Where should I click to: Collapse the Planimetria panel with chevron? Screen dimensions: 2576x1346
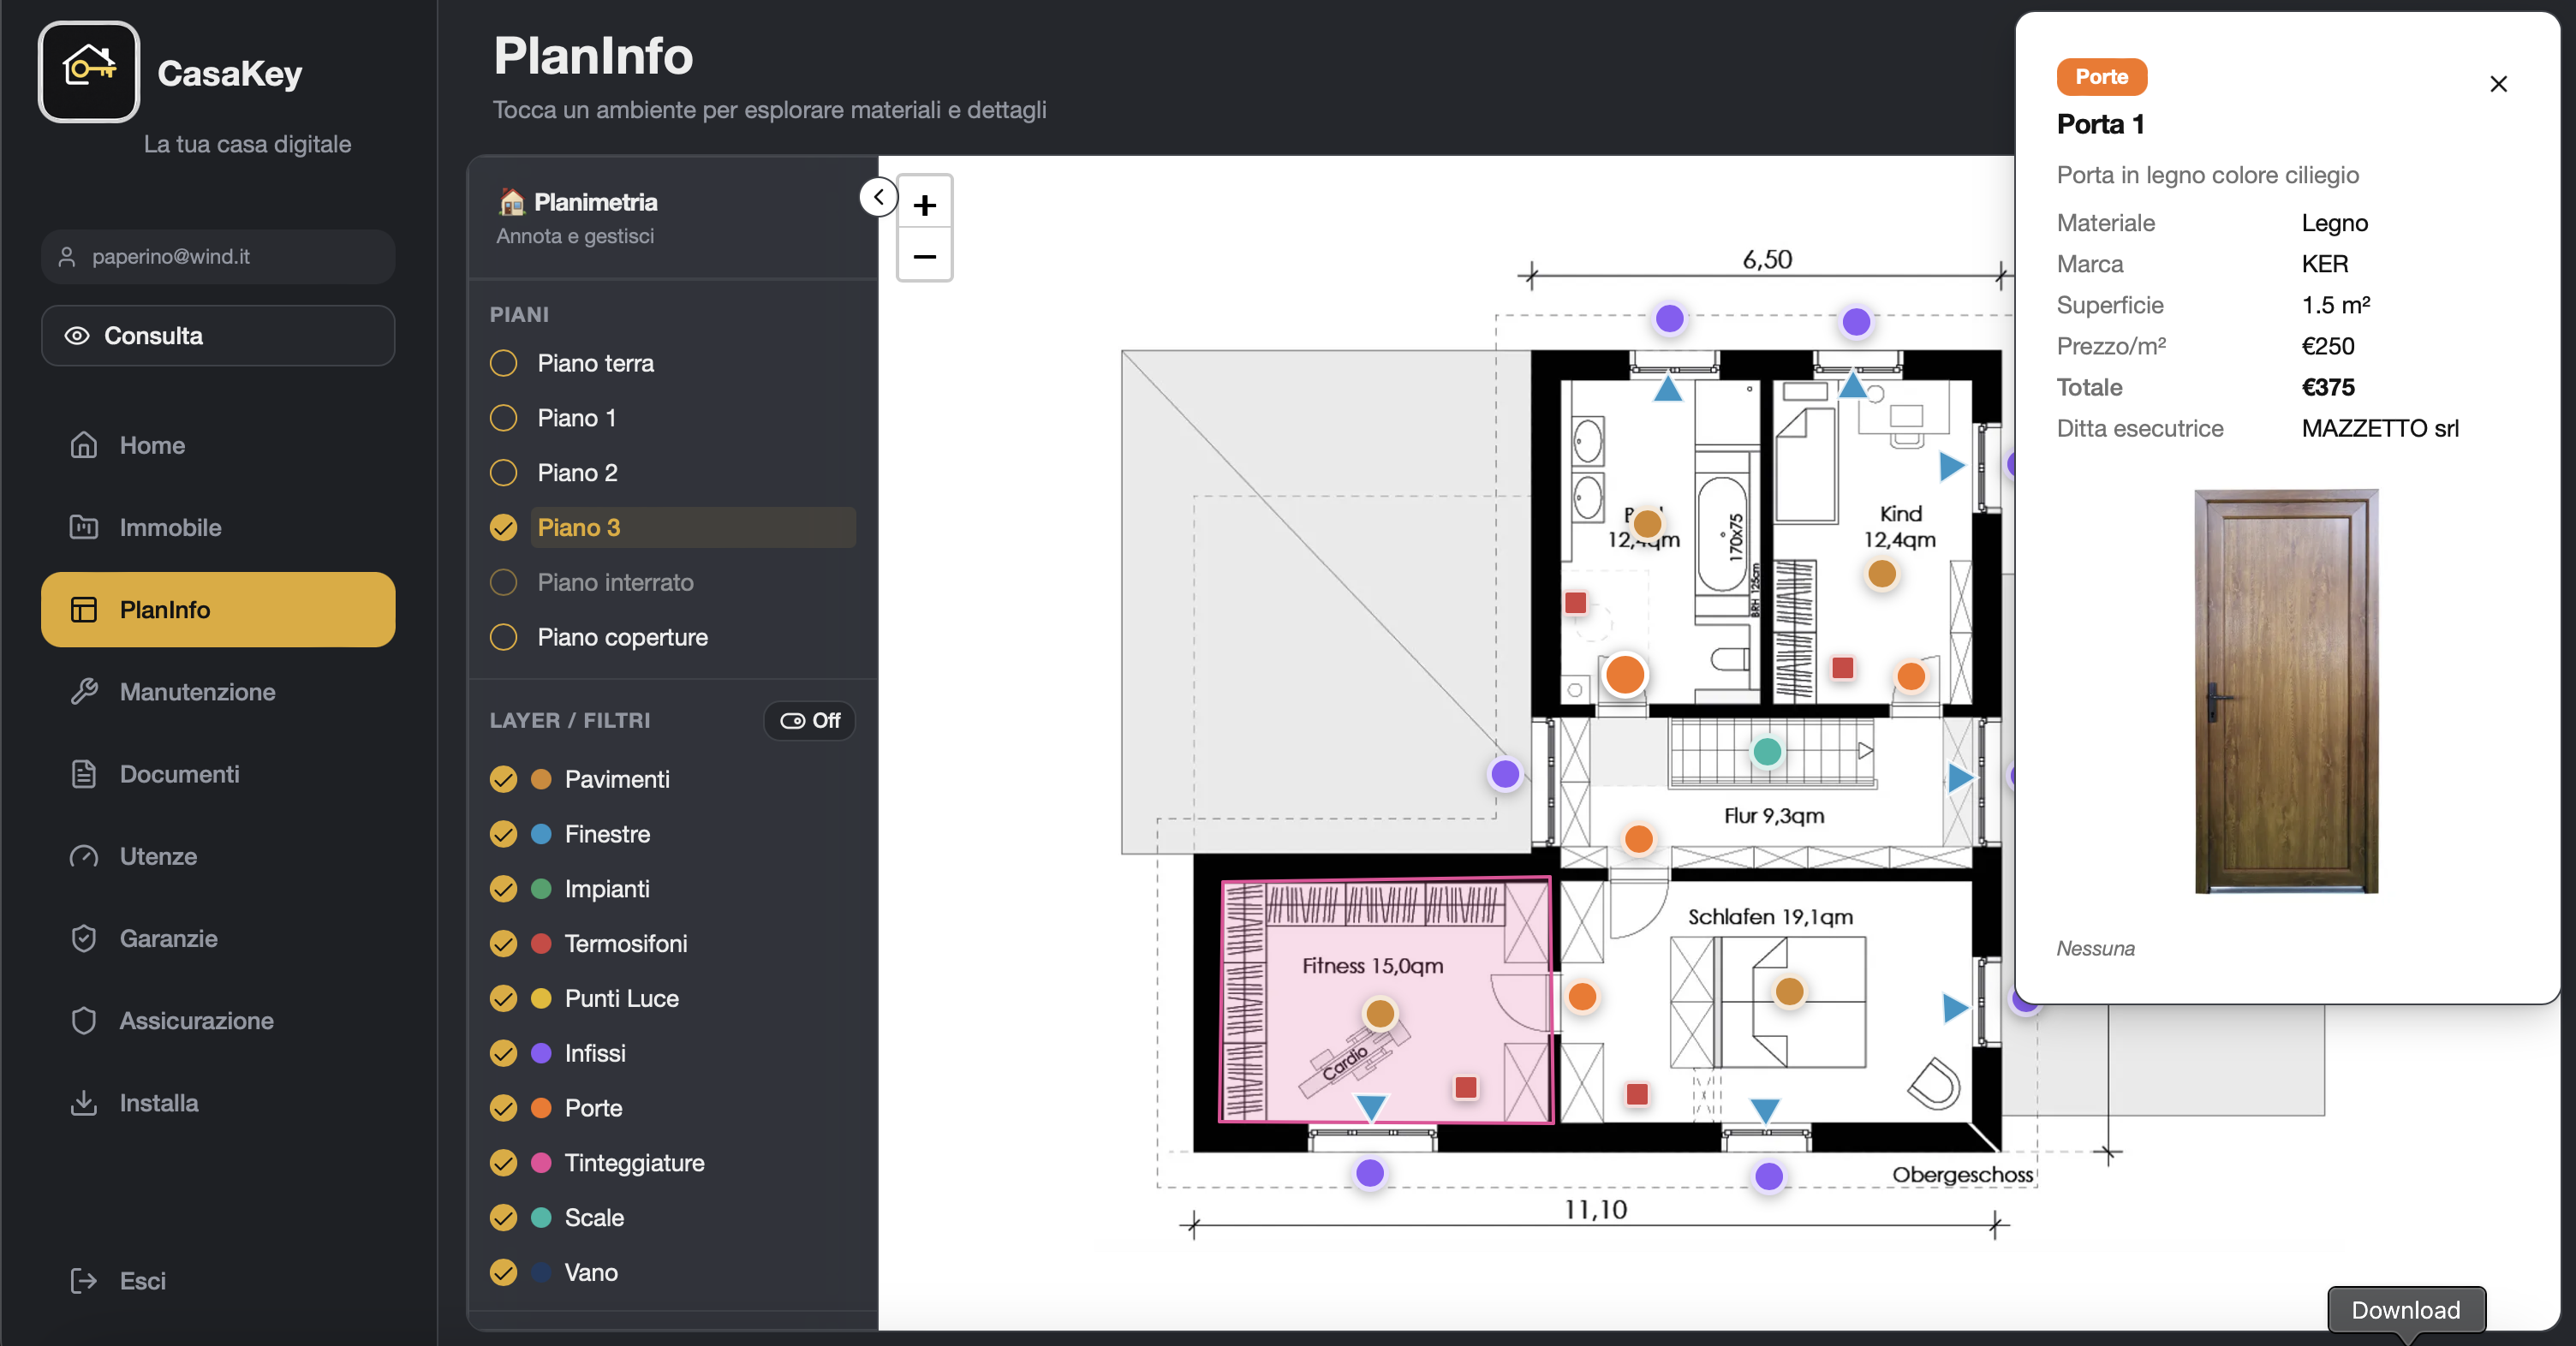click(878, 197)
